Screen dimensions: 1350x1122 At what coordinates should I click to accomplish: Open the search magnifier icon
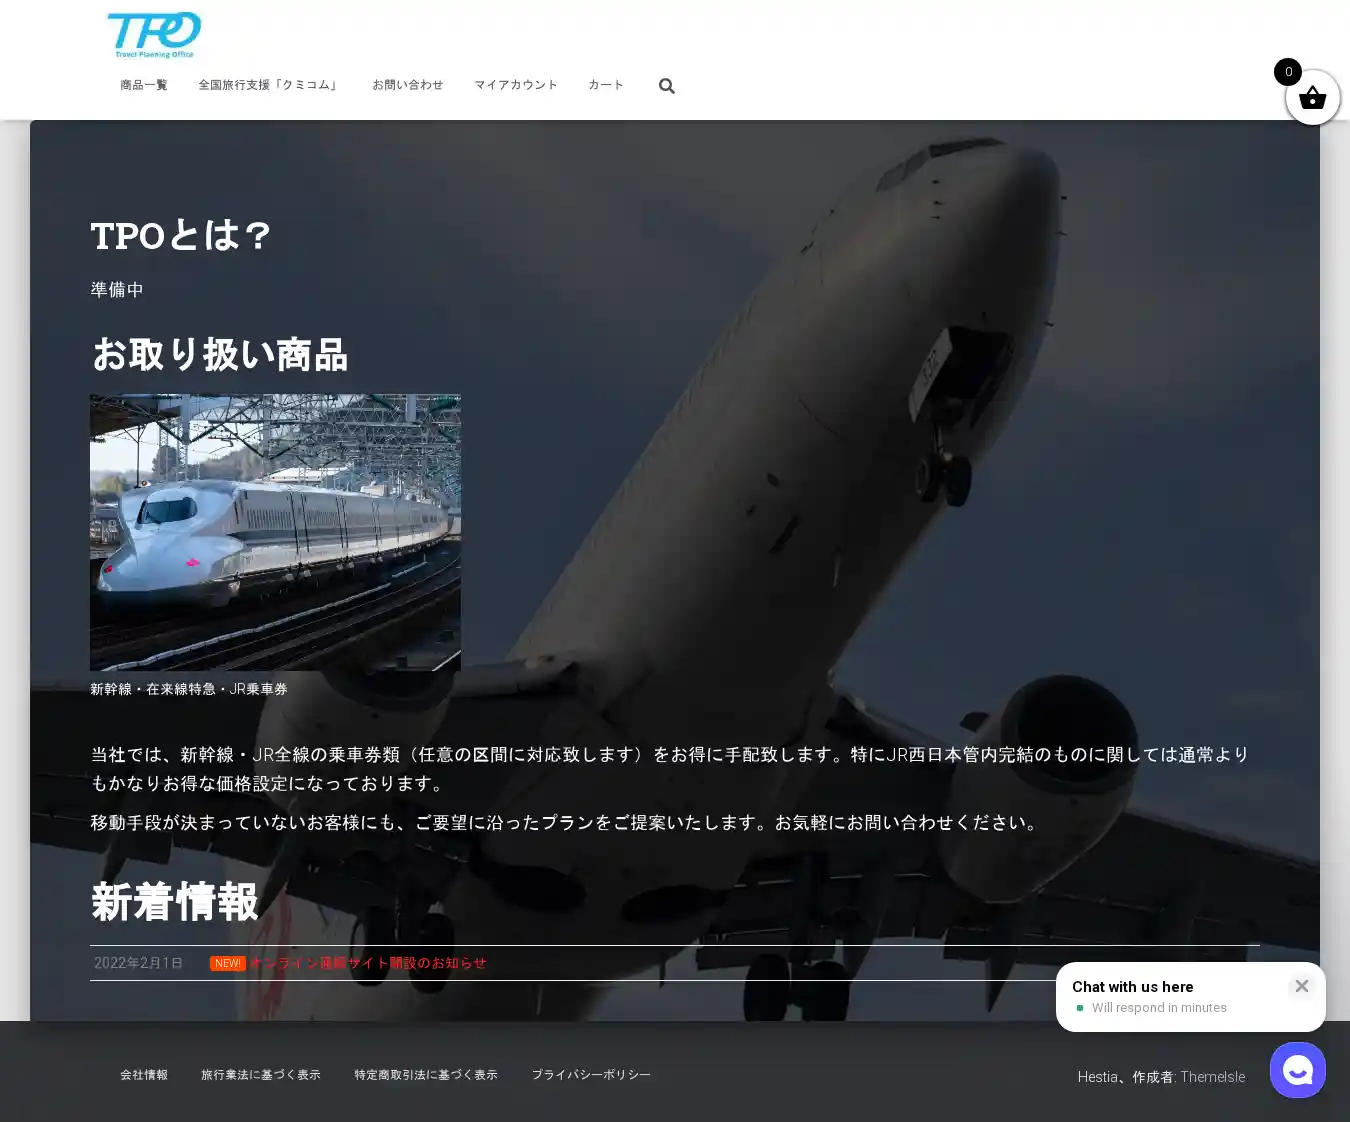(x=667, y=86)
